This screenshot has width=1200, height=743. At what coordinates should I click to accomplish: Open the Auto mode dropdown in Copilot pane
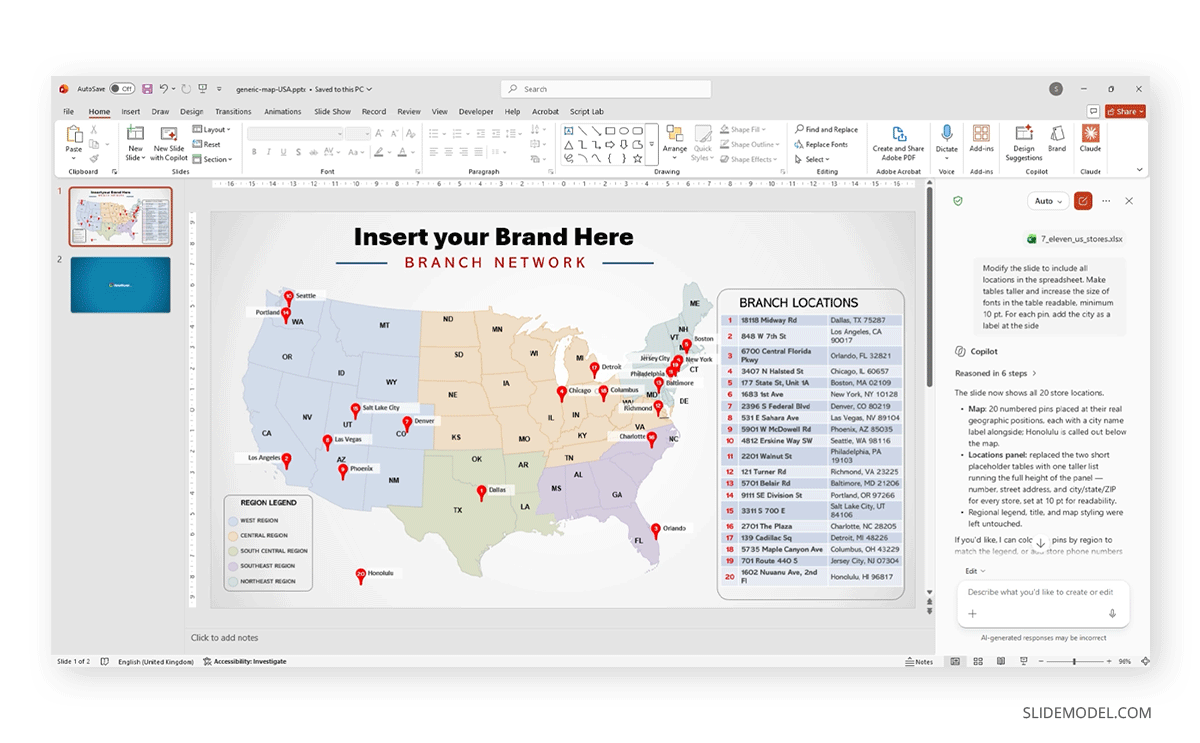click(1048, 201)
